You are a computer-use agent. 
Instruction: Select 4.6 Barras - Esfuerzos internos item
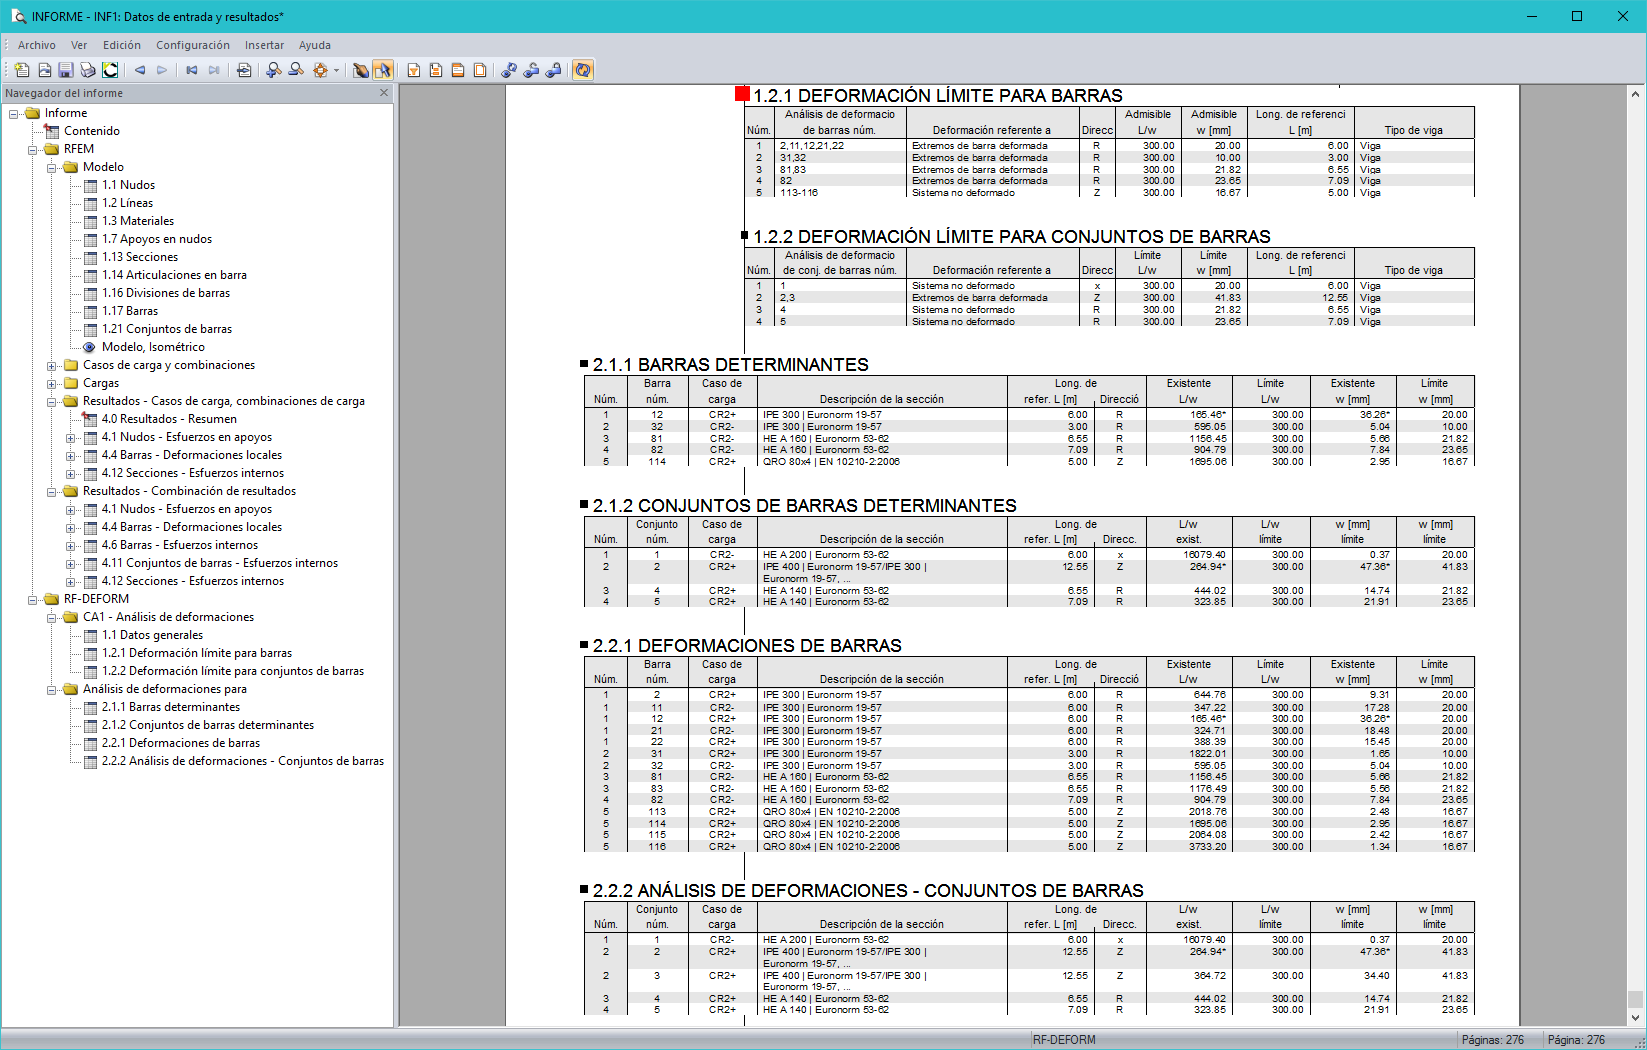180,545
